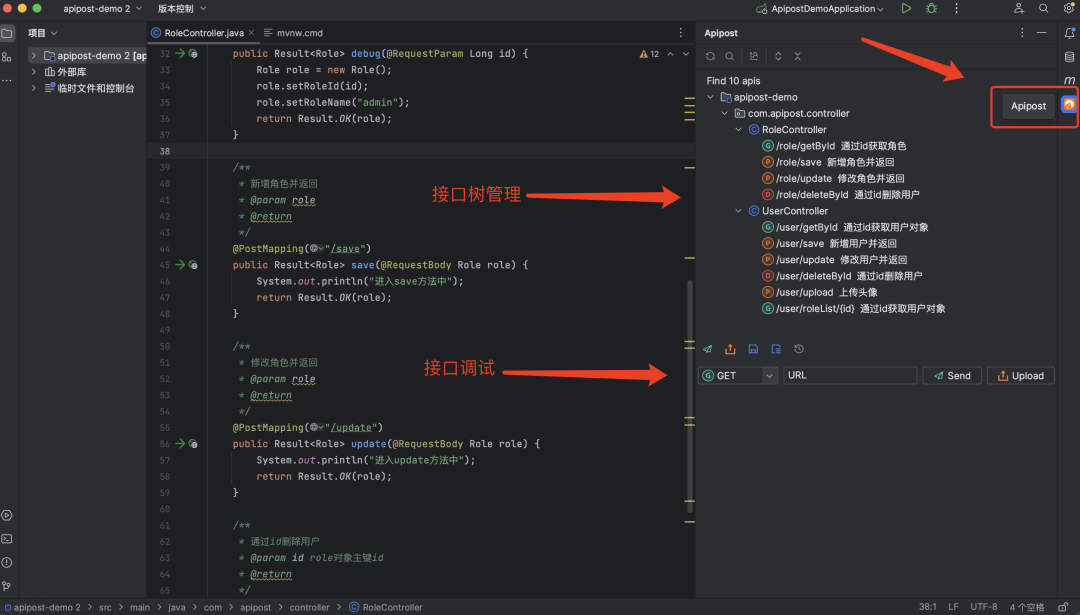Search APIs in the Apipost panel

pos(729,56)
